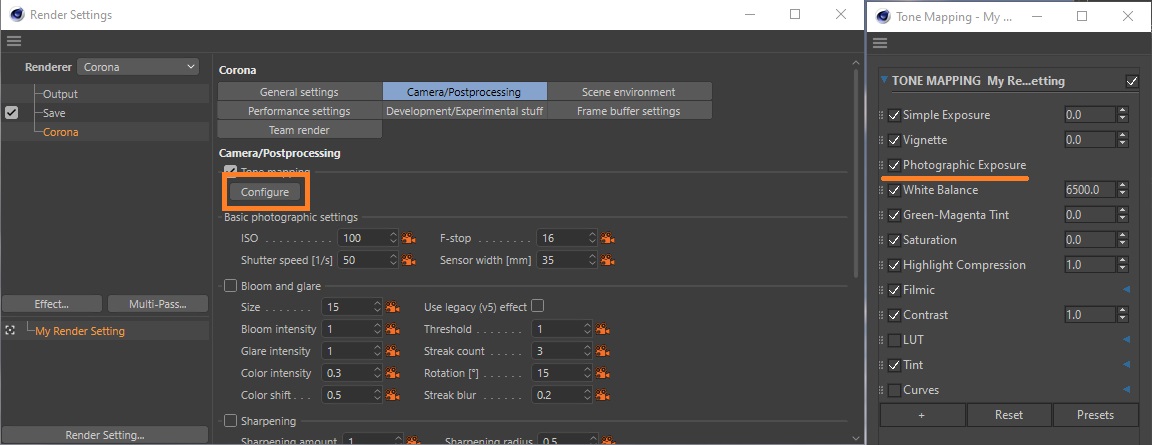Enable the Sharpening checkbox
Image resolution: width=1152 pixels, height=445 pixels.
(230, 421)
